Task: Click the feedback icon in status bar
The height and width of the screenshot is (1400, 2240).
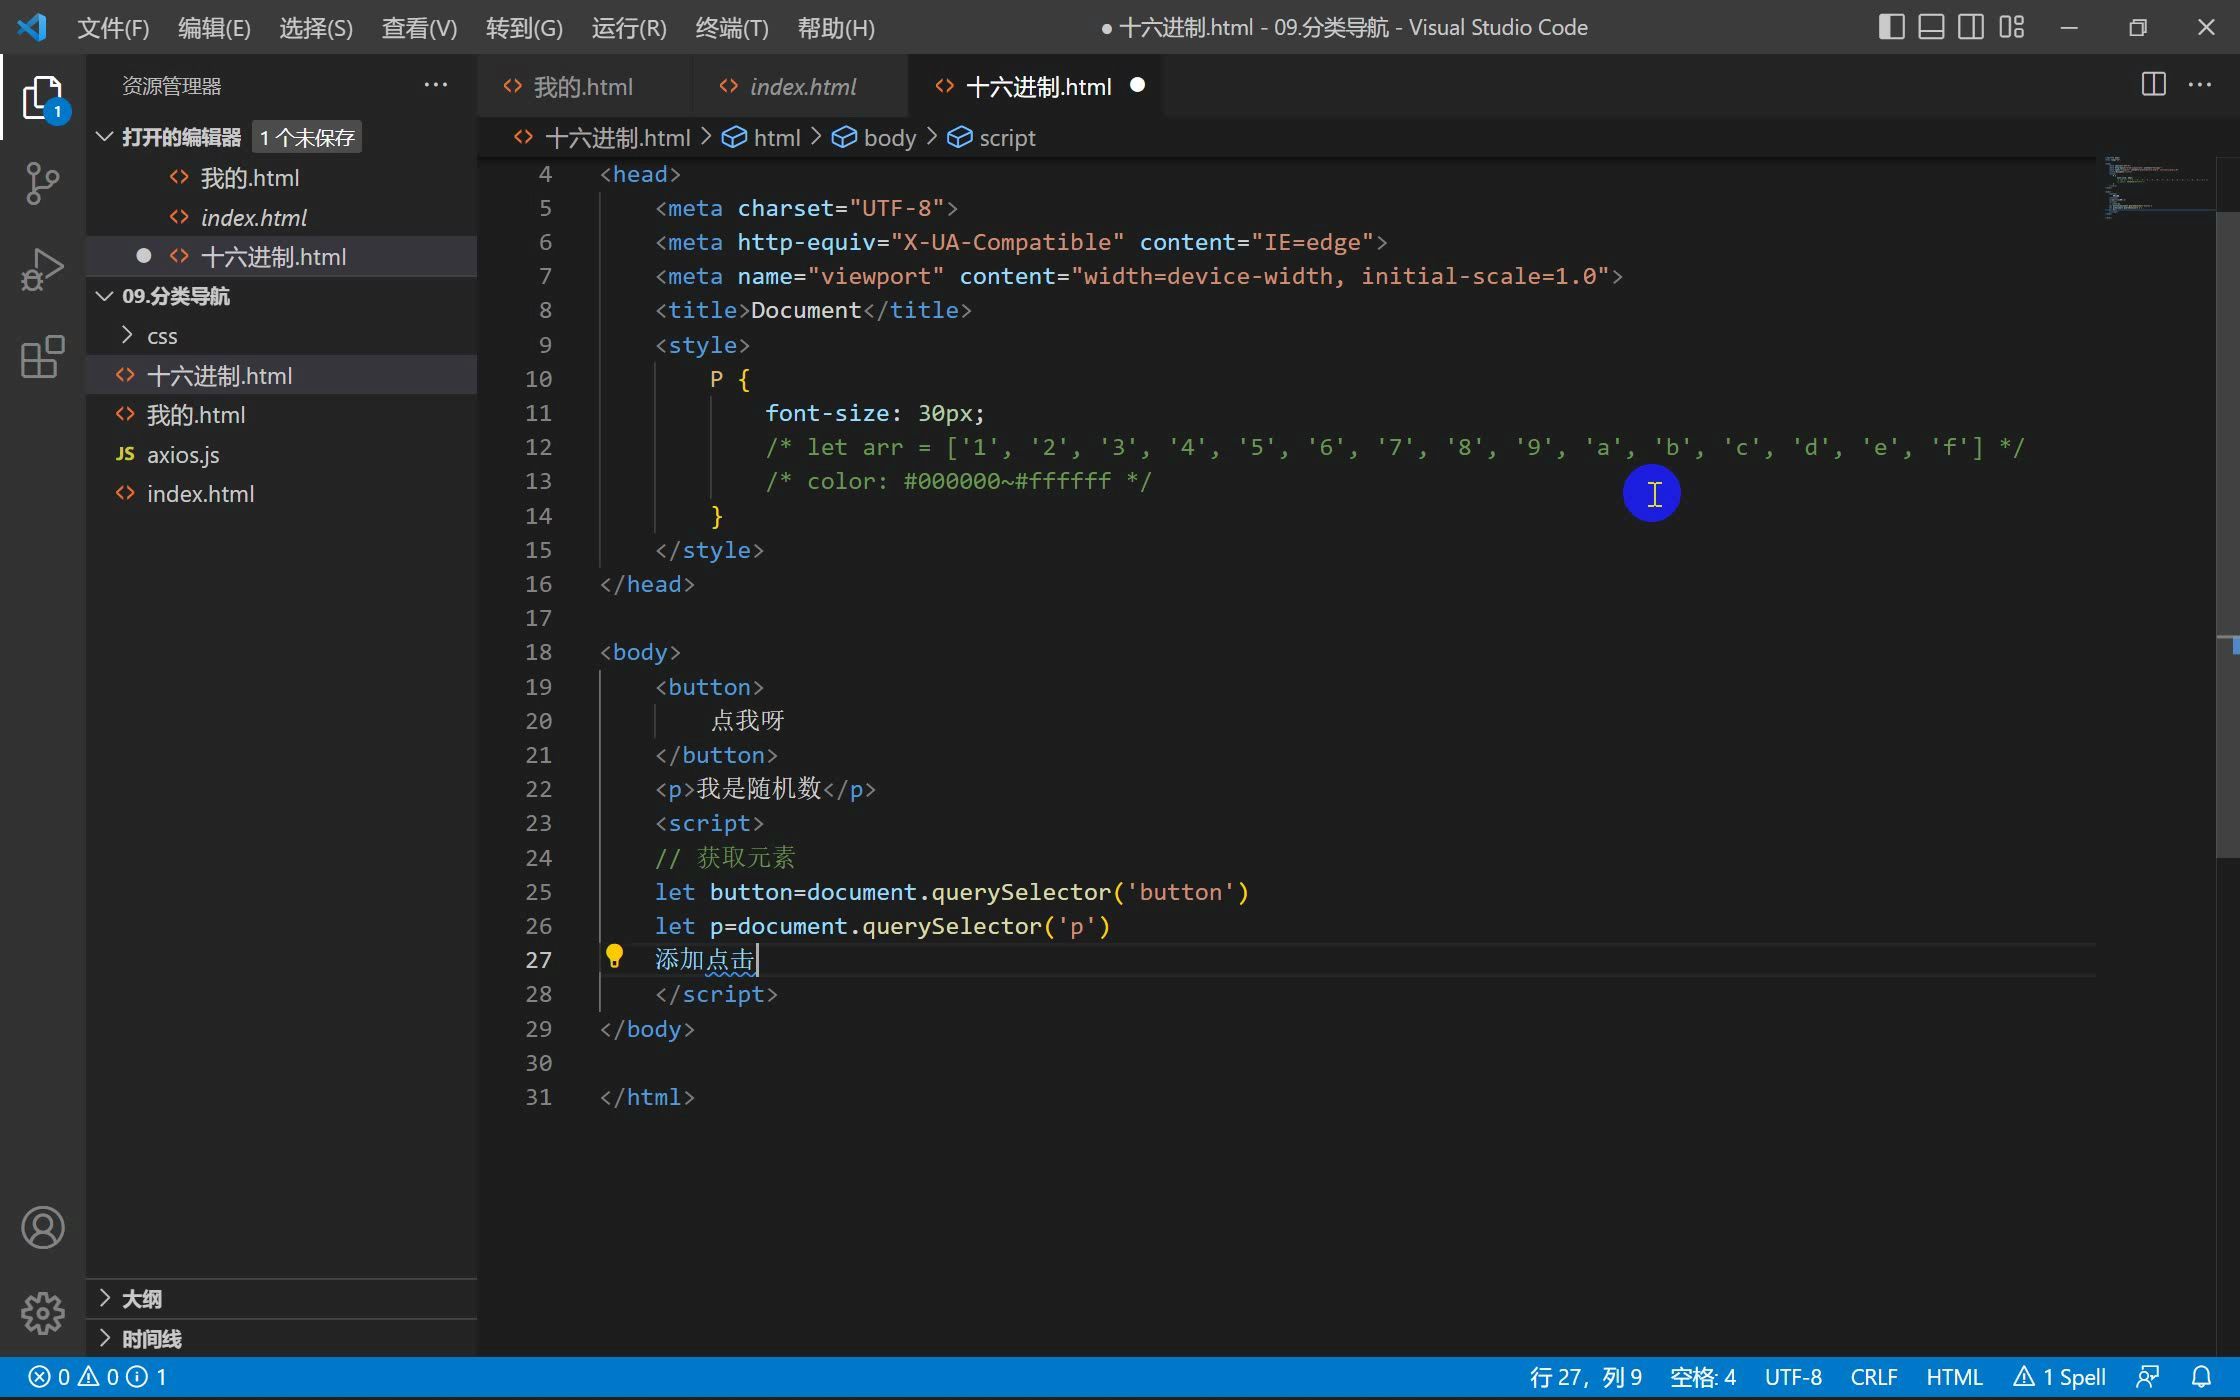Action: pyautogui.click(x=2147, y=1377)
